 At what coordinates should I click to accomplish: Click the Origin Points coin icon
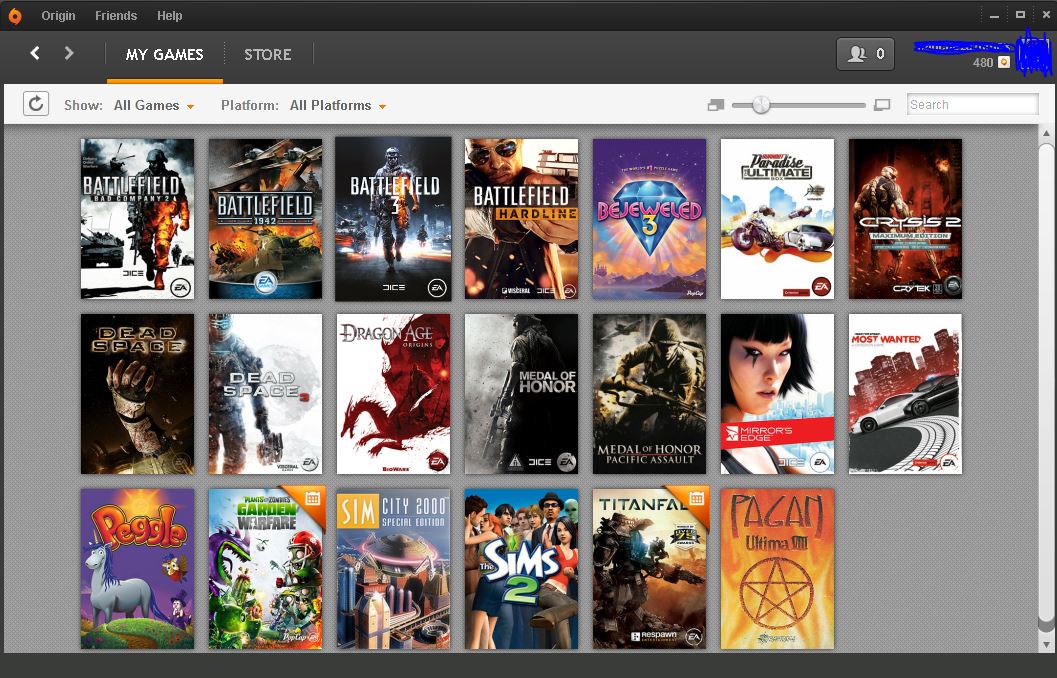tap(1004, 62)
